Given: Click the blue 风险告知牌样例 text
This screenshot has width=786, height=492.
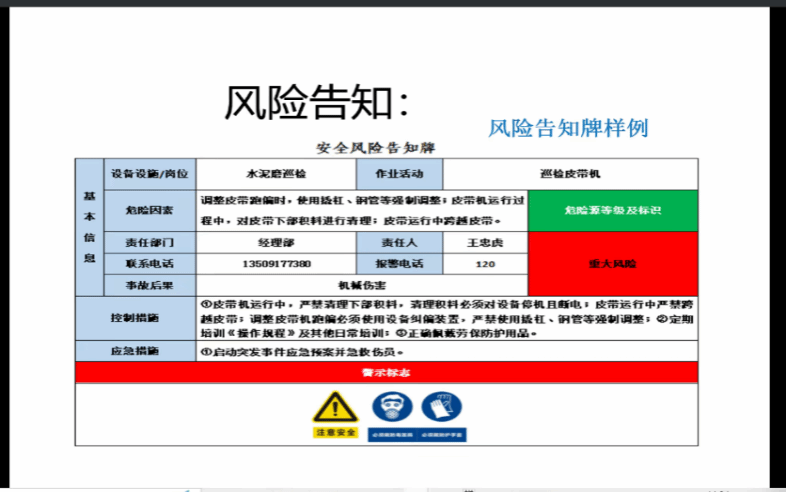Looking at the screenshot, I should [568, 128].
